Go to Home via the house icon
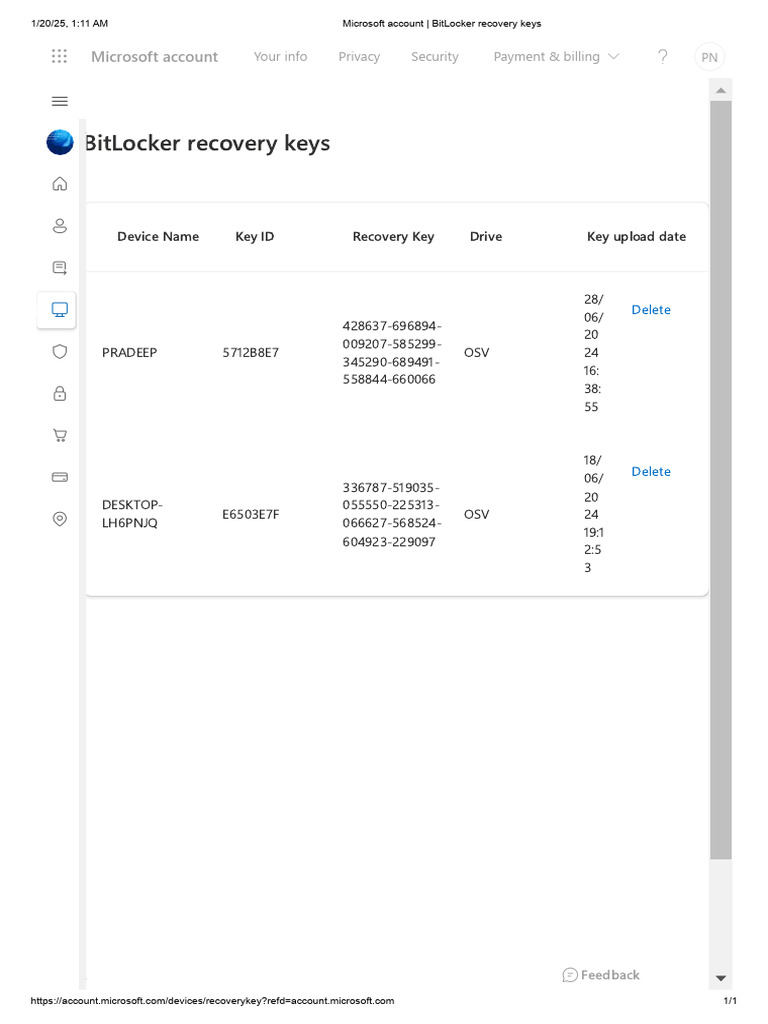 tap(59, 184)
